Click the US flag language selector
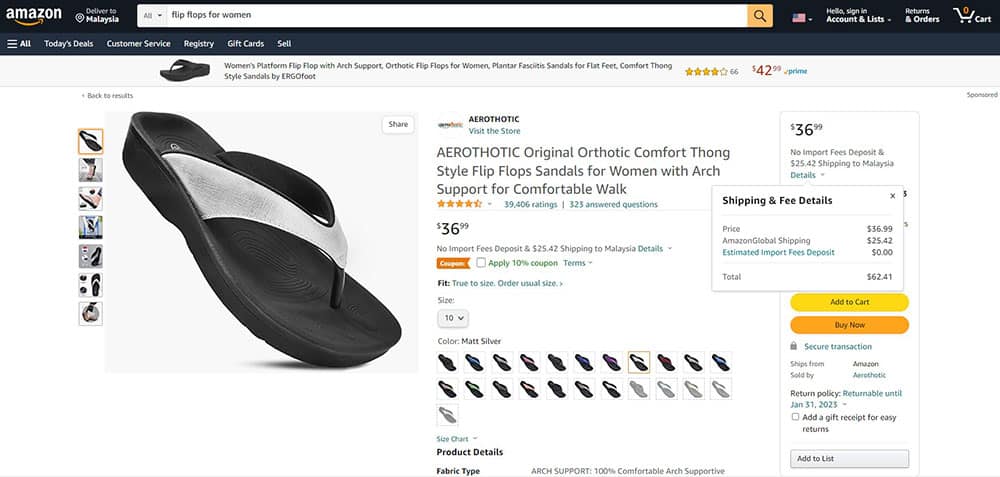This screenshot has width=1000, height=477. tap(802, 17)
